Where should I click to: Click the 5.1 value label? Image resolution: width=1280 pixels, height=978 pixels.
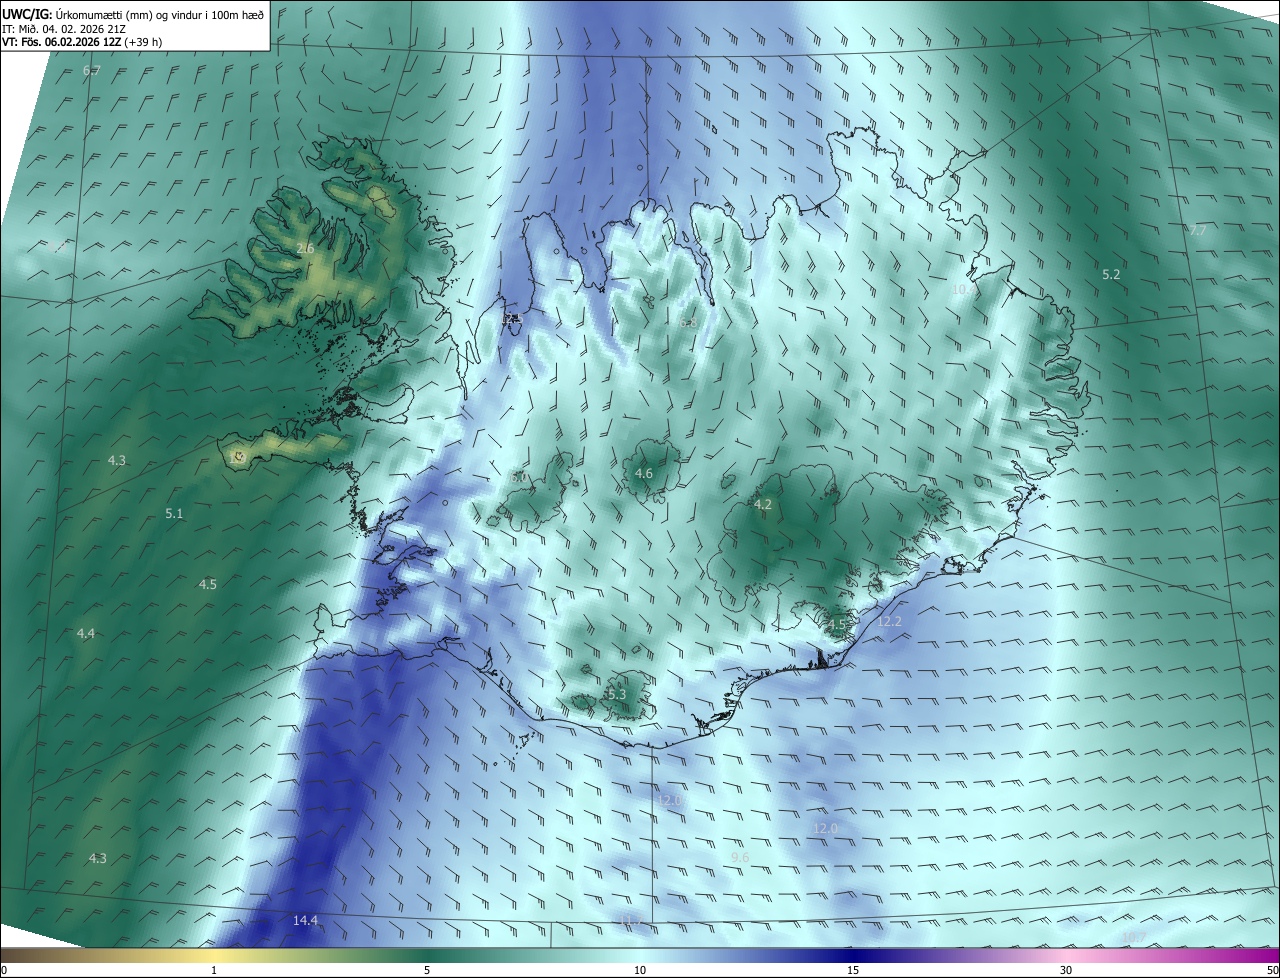[174, 513]
